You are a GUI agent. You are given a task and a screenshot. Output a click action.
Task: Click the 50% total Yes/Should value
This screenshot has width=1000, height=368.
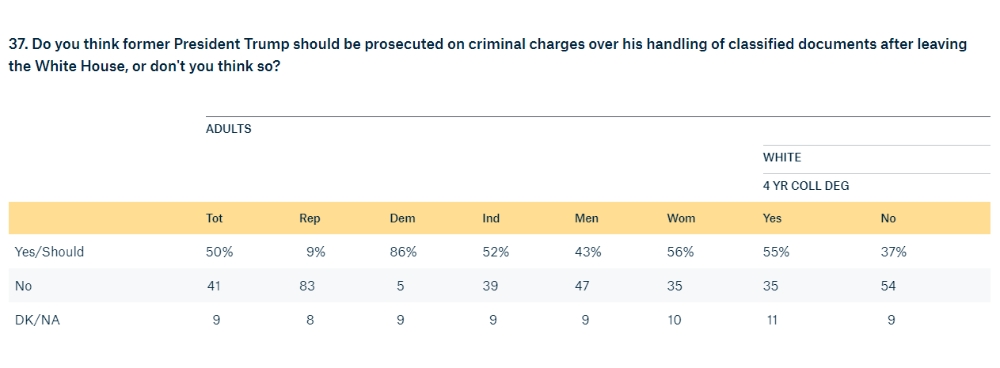click(x=219, y=252)
